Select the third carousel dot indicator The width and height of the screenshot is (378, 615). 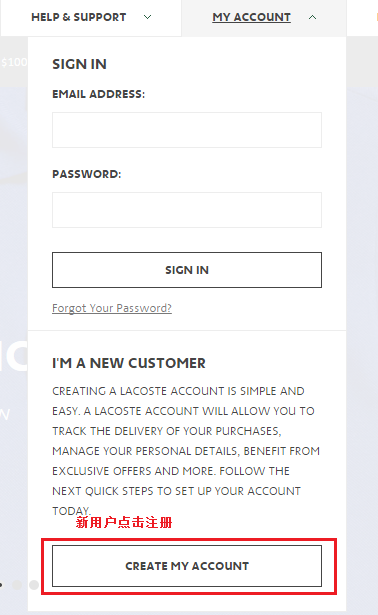(34, 585)
